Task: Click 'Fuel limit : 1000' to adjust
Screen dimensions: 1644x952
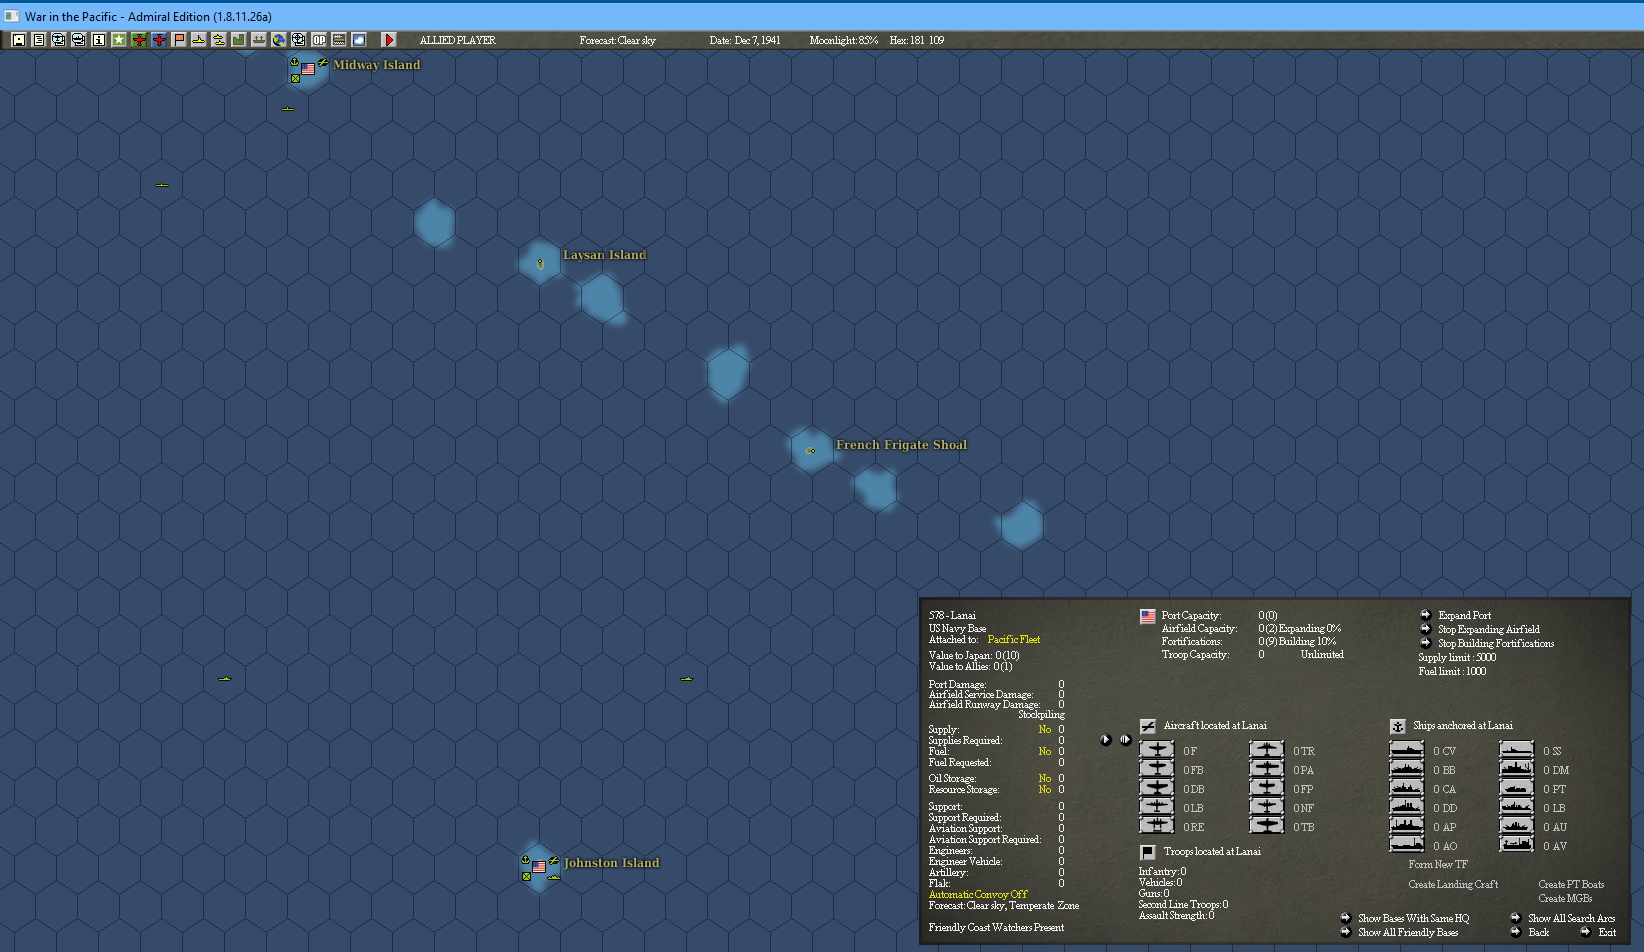Action: (x=1452, y=671)
